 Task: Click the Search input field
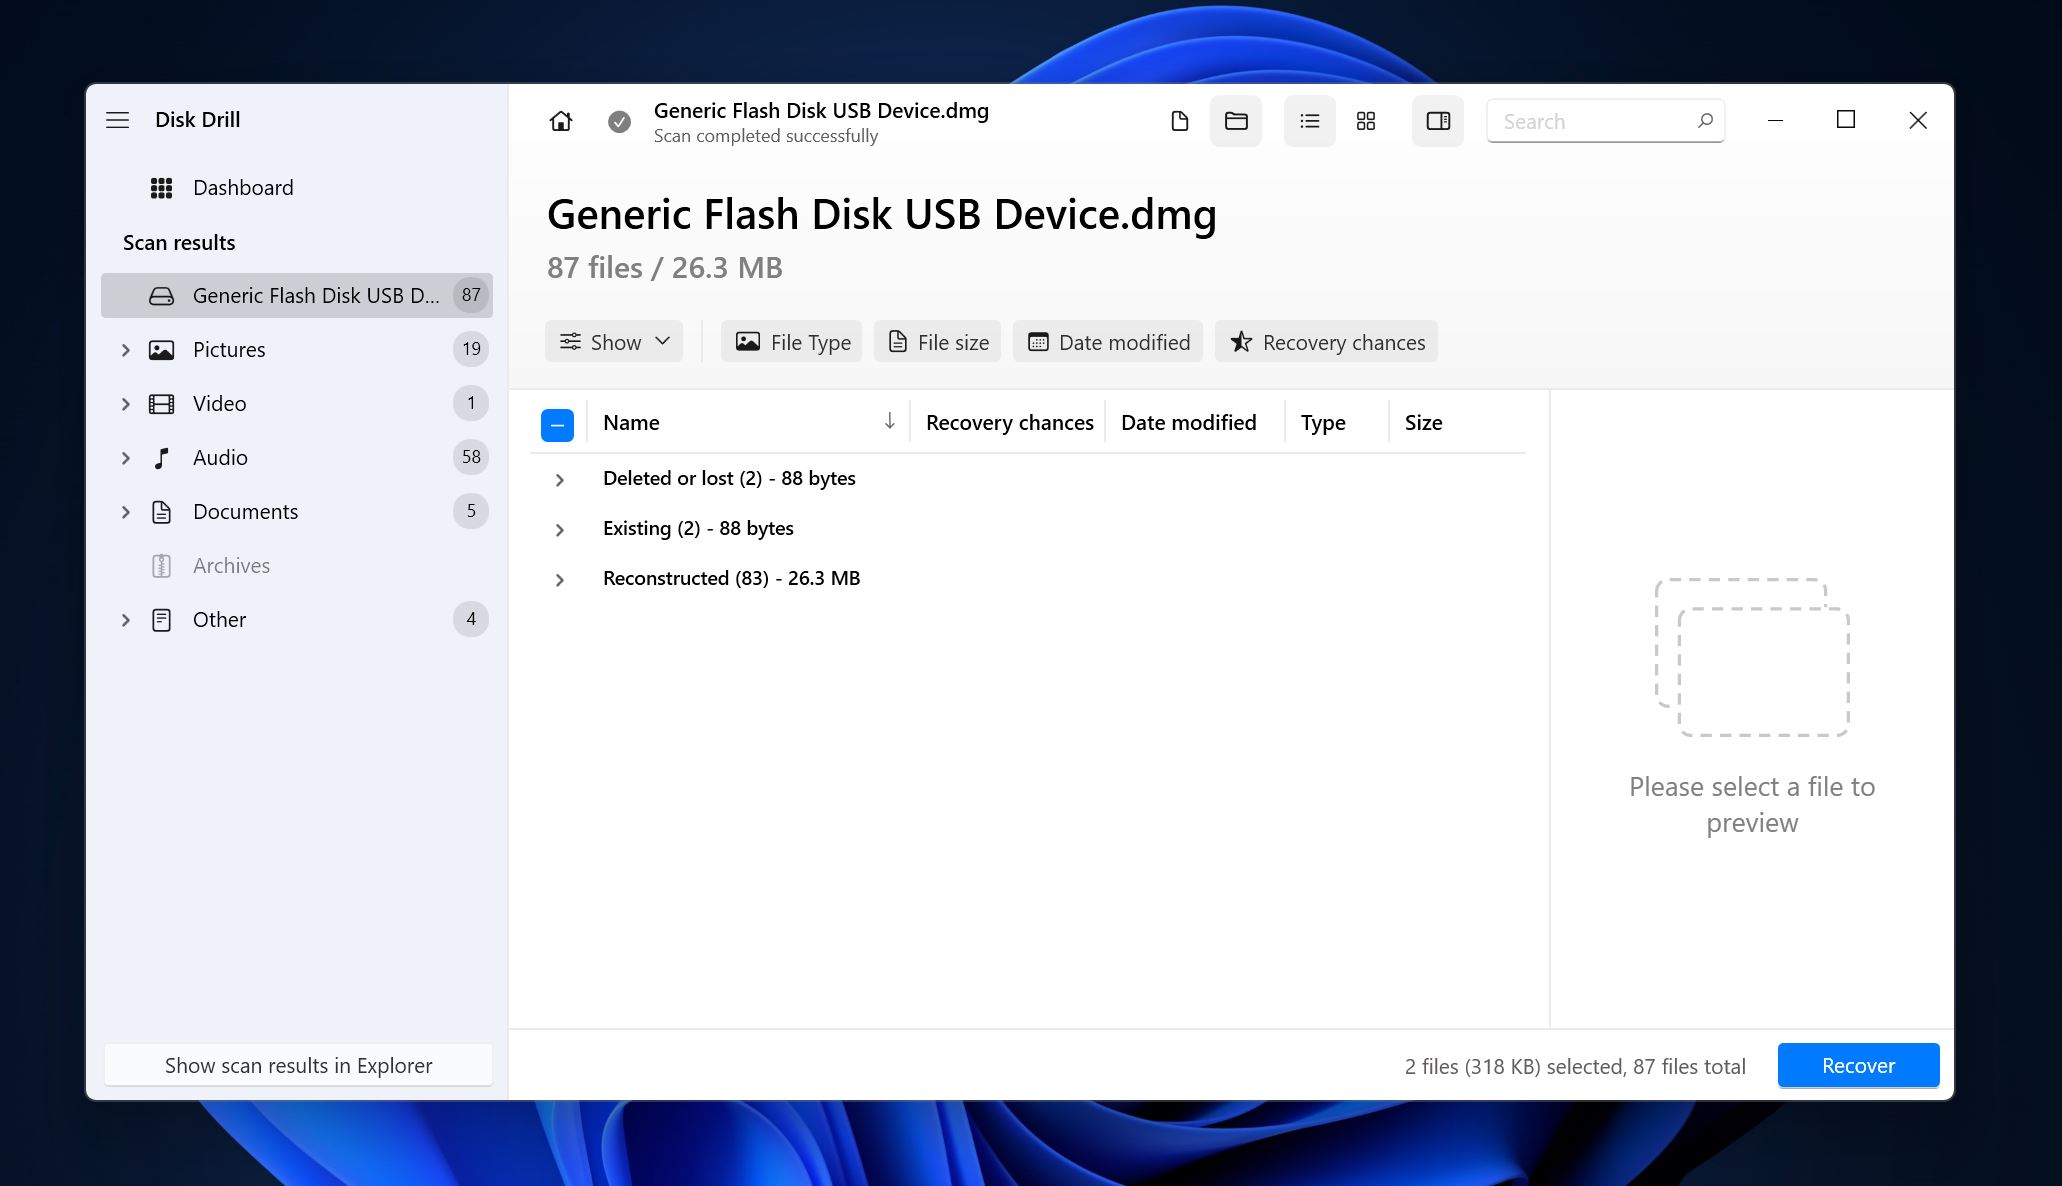tap(1607, 119)
